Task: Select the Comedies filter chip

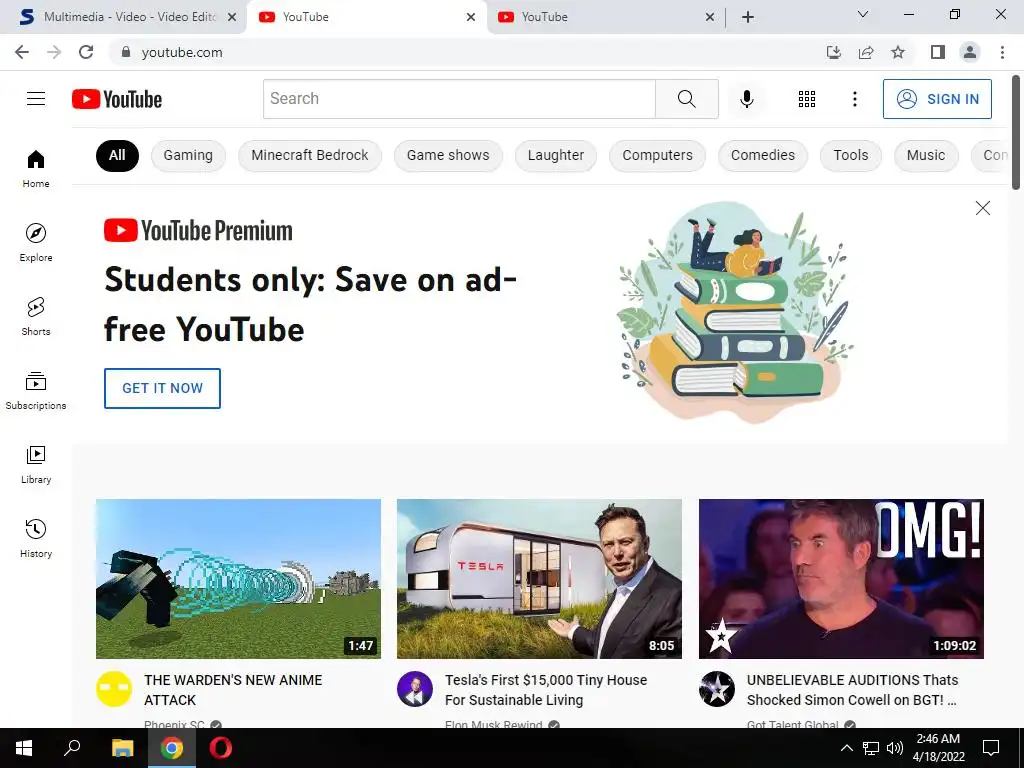Action: coord(763,155)
